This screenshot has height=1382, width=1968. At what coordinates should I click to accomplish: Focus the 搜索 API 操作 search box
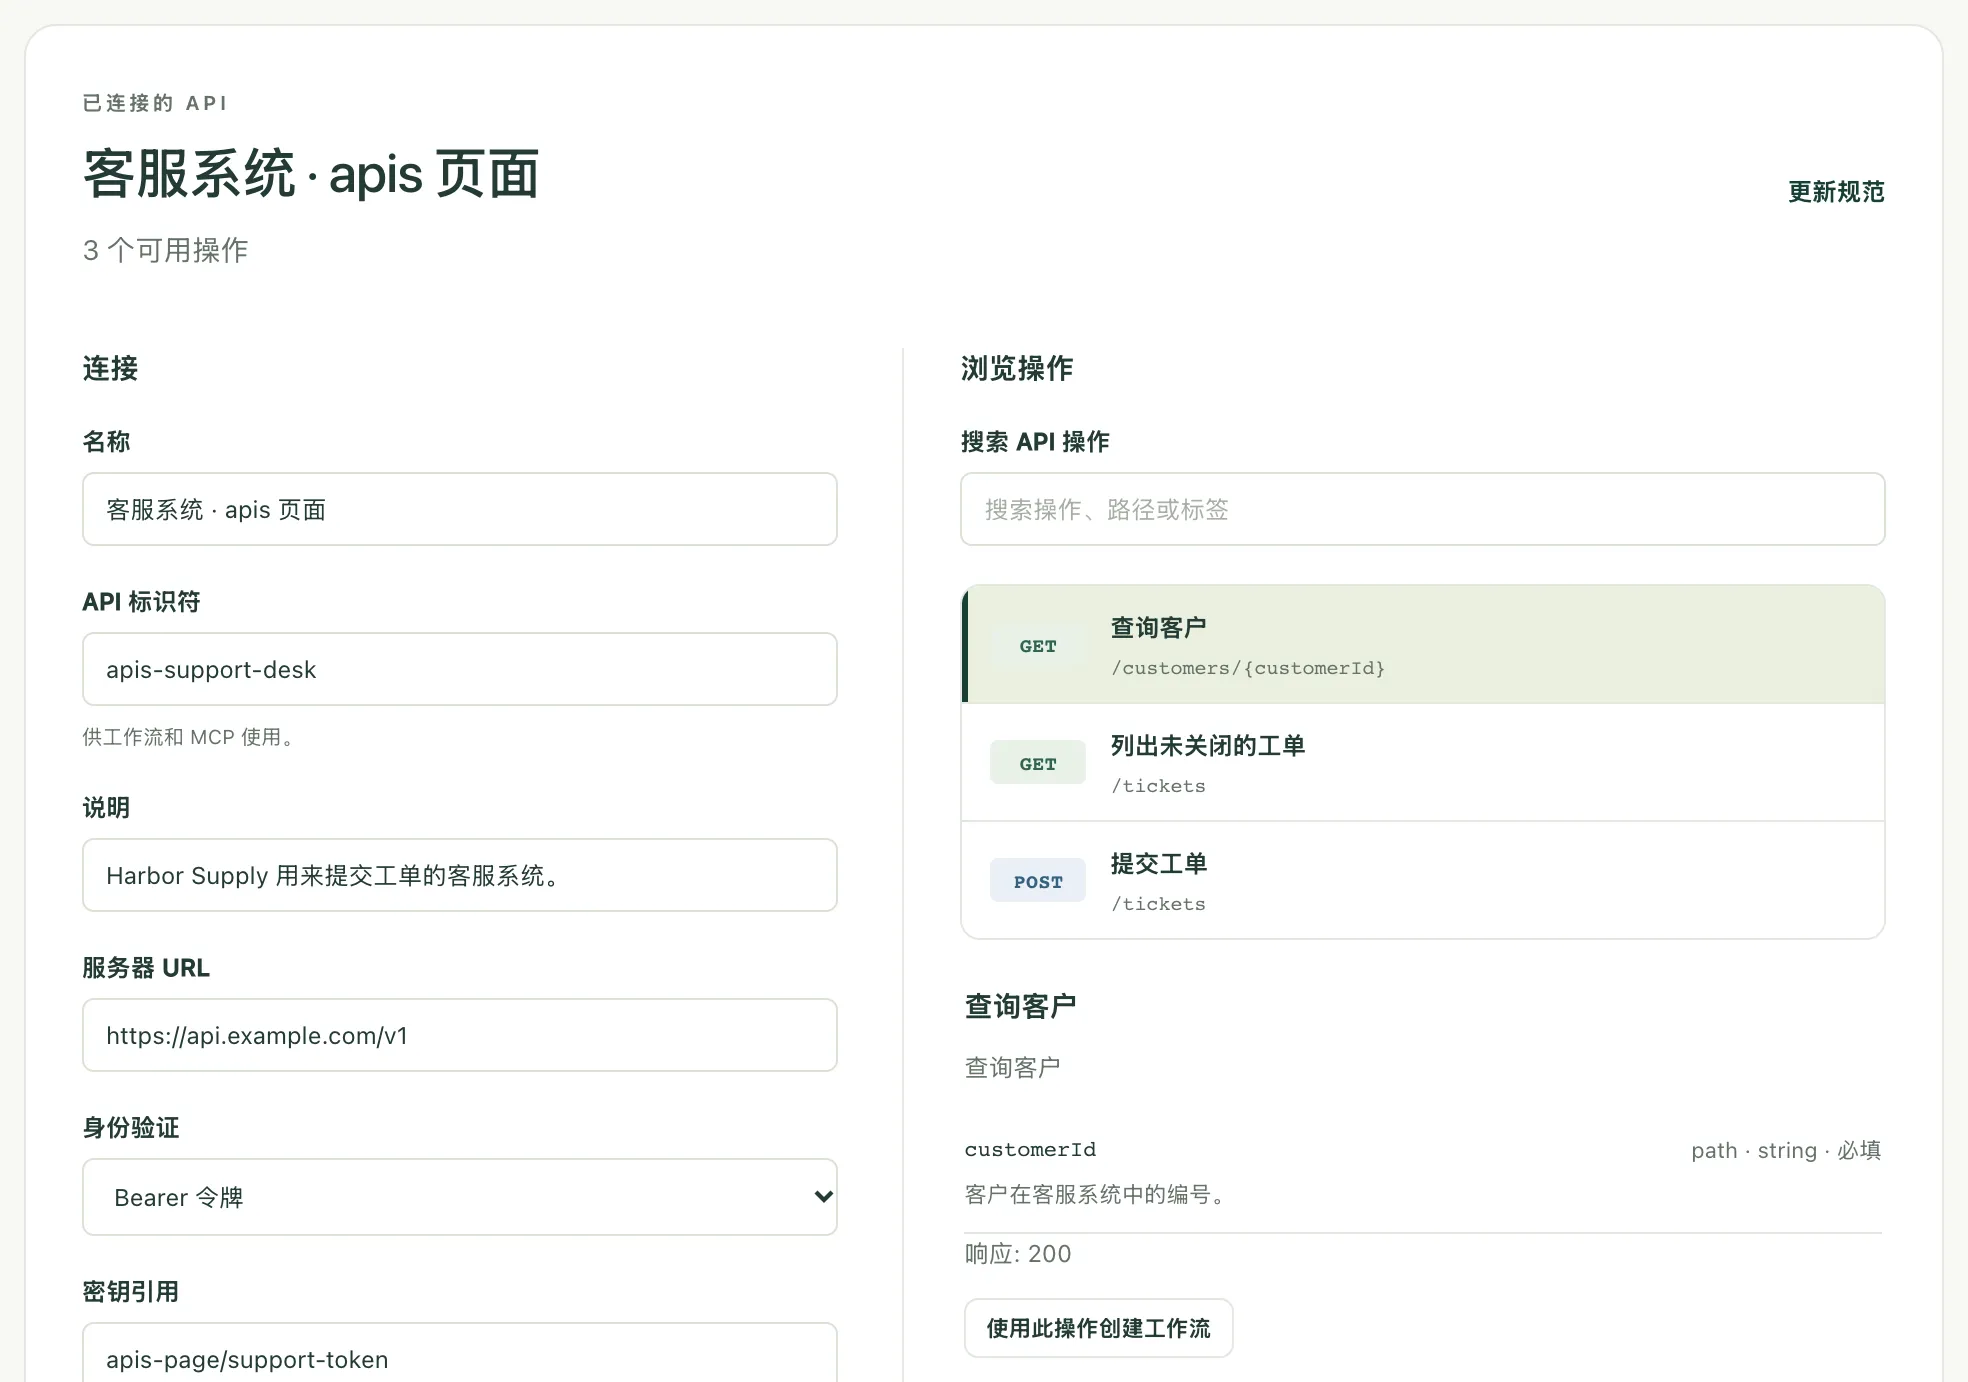point(1423,509)
